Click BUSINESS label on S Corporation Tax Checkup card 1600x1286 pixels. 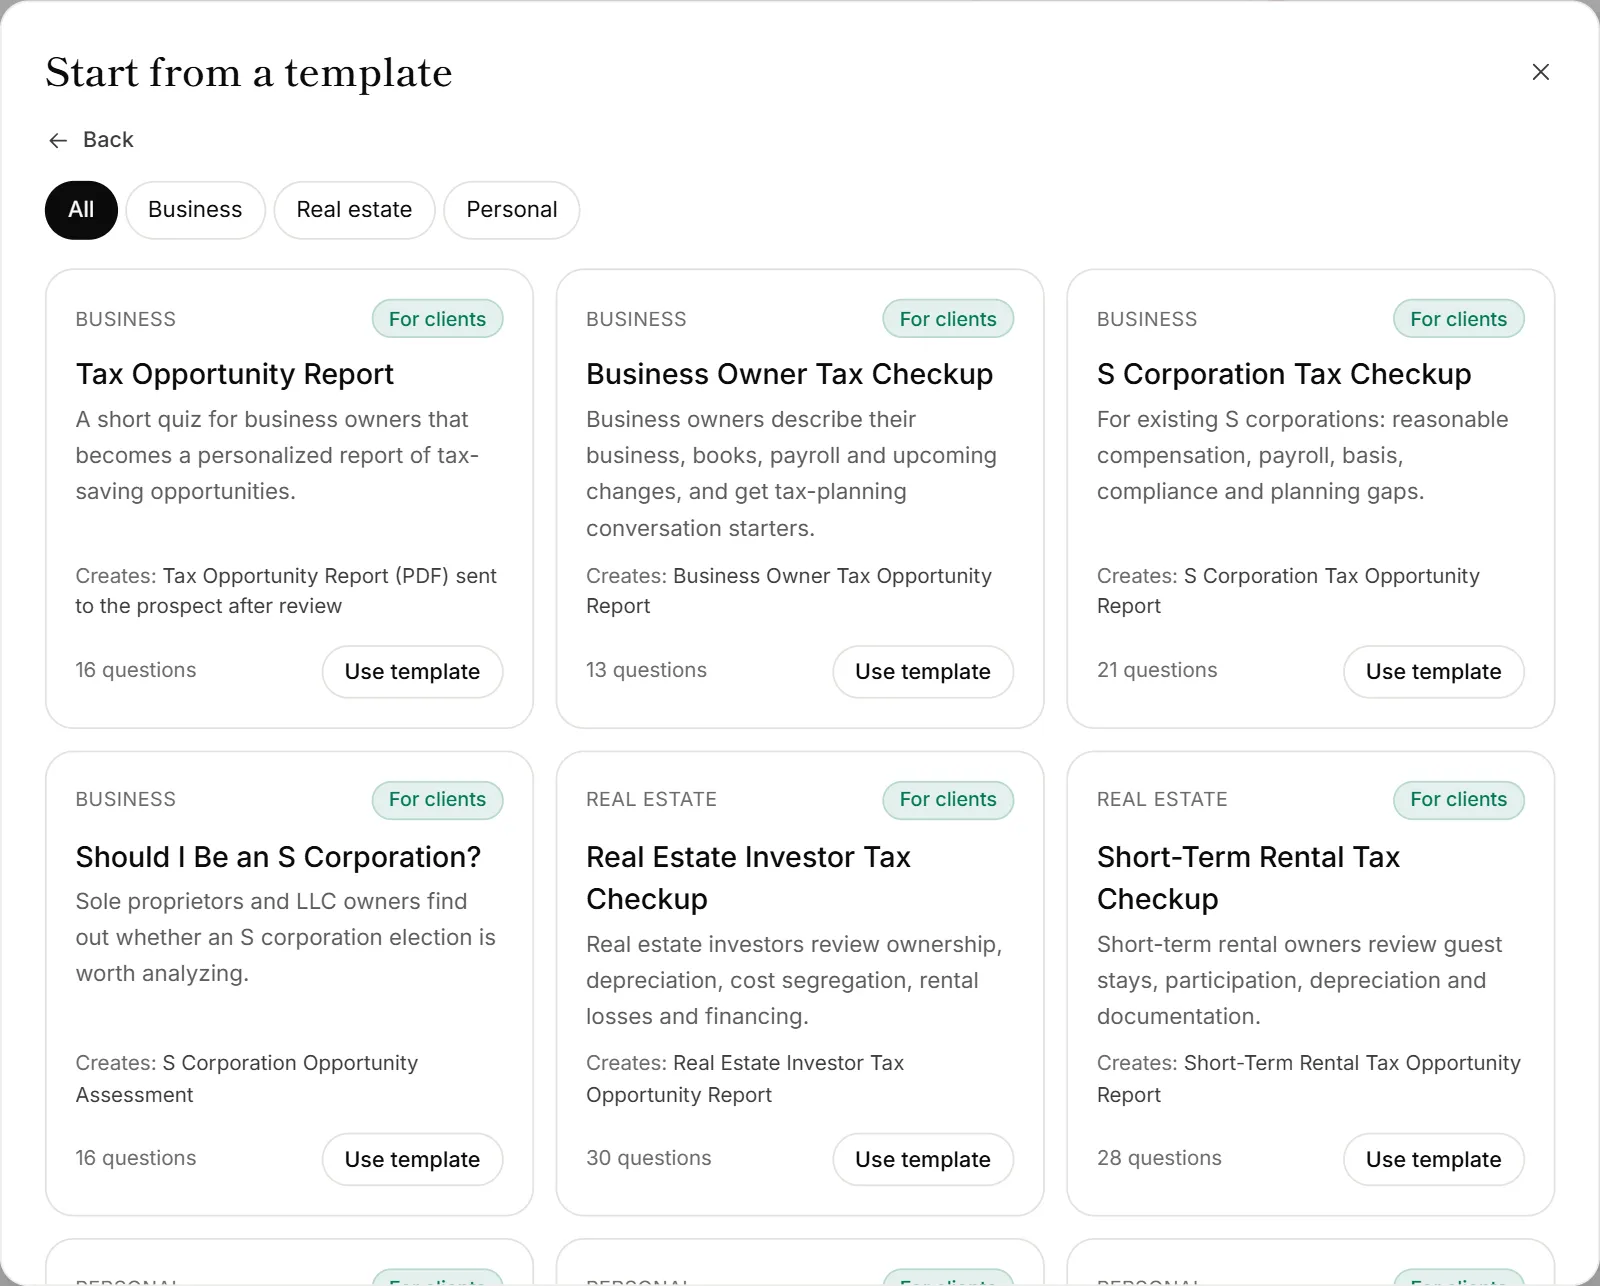(x=1147, y=319)
